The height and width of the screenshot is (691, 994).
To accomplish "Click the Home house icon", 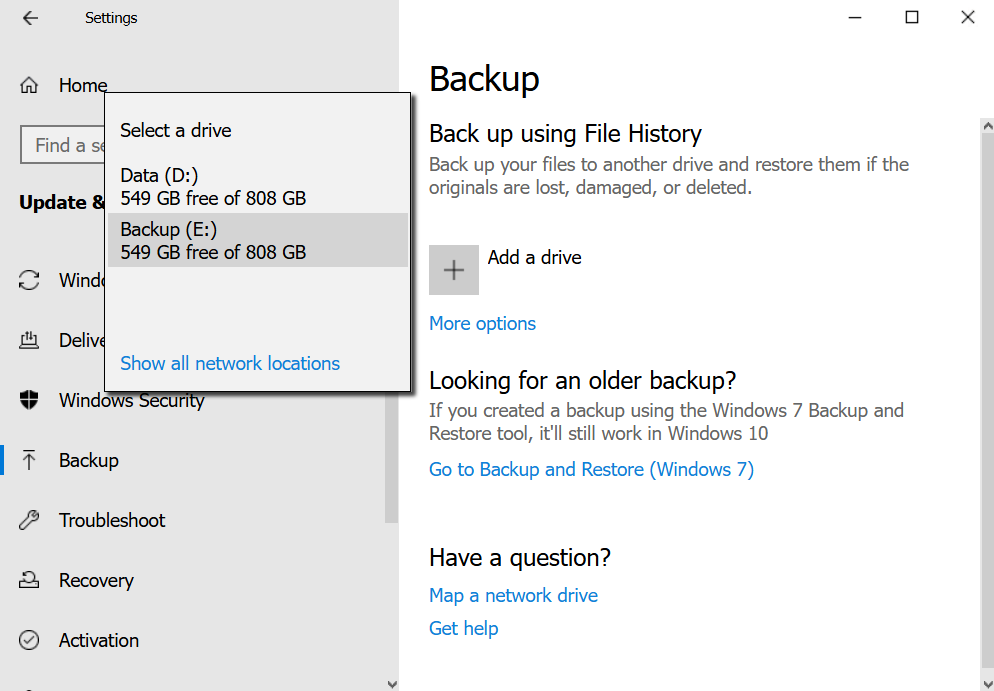I will (x=30, y=86).
